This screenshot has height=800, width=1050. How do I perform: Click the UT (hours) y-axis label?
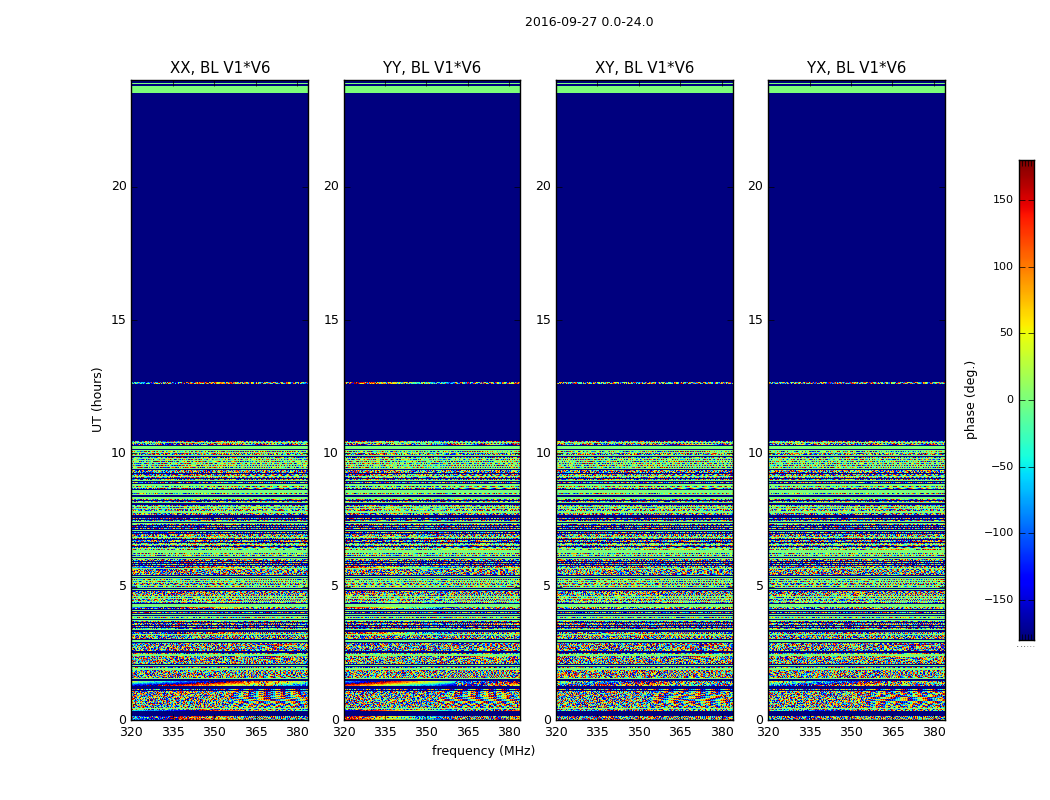(97, 399)
